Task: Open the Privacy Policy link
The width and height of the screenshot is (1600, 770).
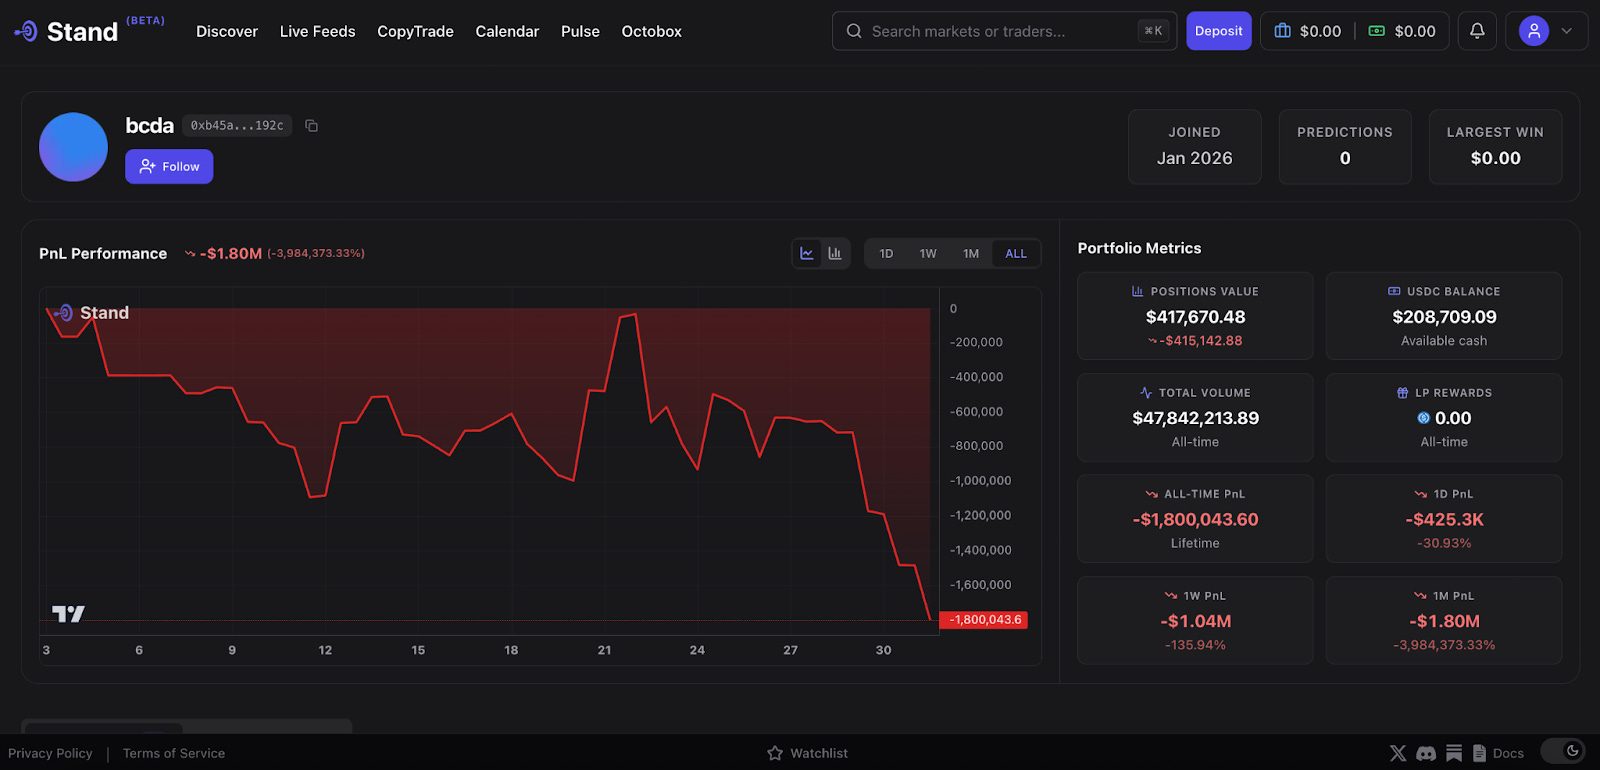Action: 50,753
